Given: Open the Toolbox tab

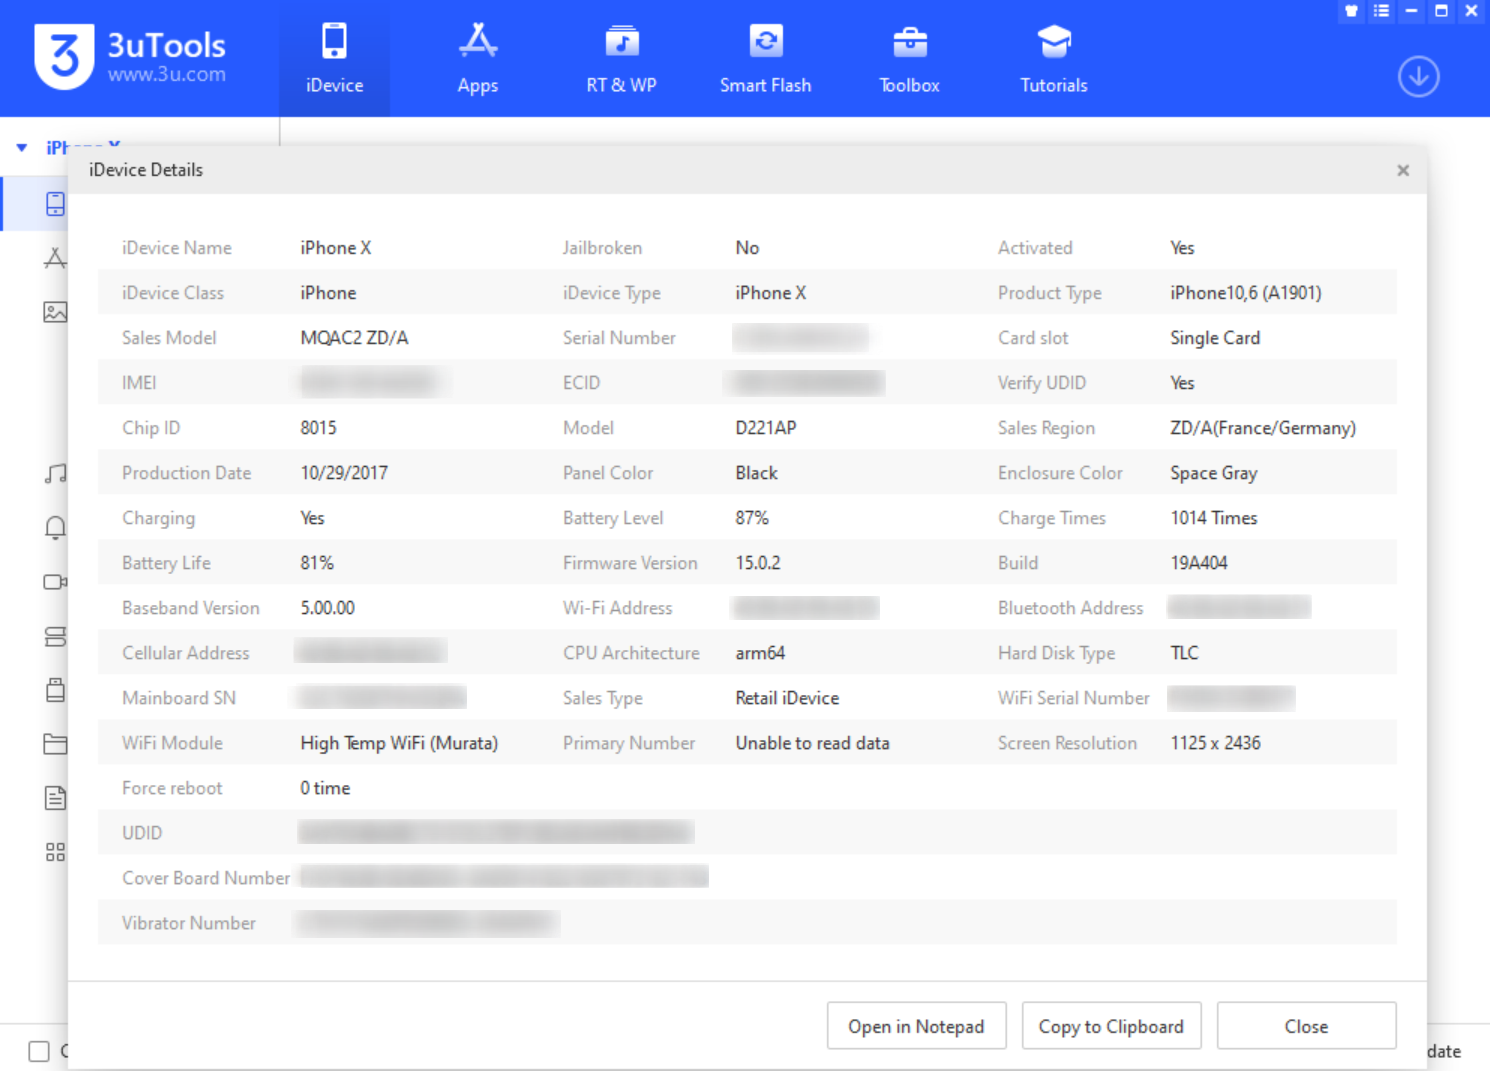Looking at the screenshot, I should click(909, 59).
